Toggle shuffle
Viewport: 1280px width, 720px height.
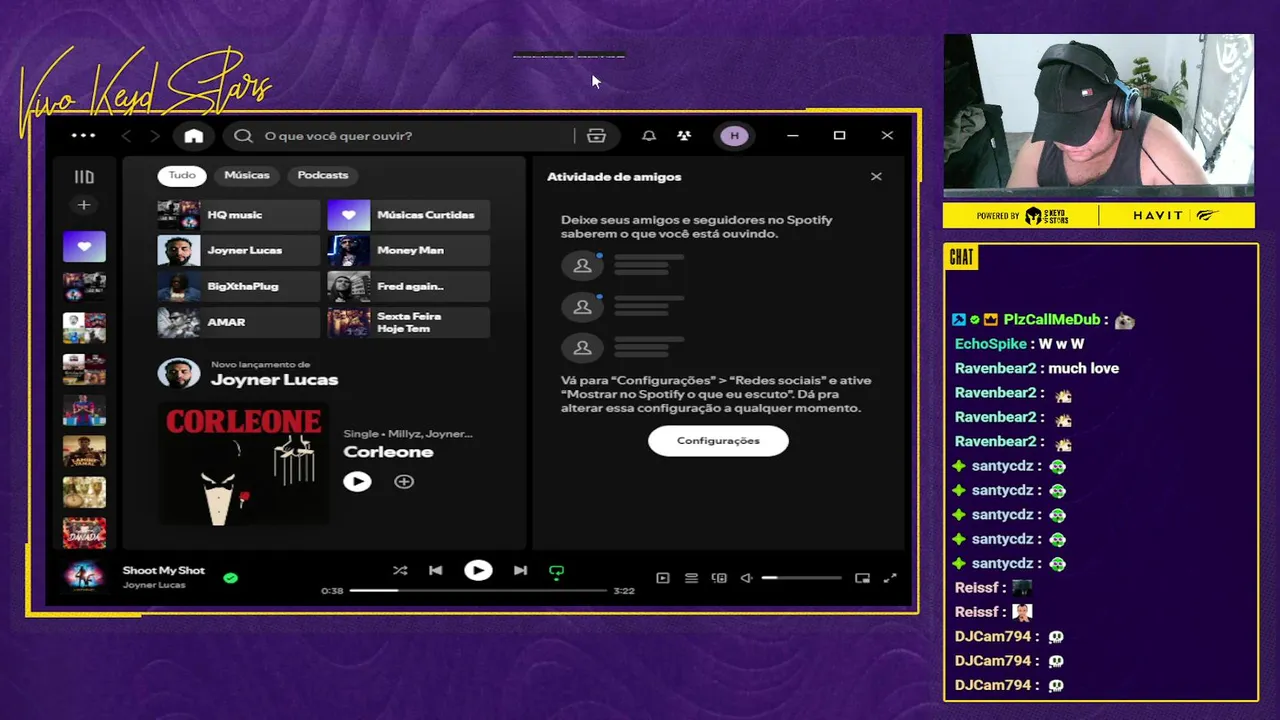tap(400, 571)
